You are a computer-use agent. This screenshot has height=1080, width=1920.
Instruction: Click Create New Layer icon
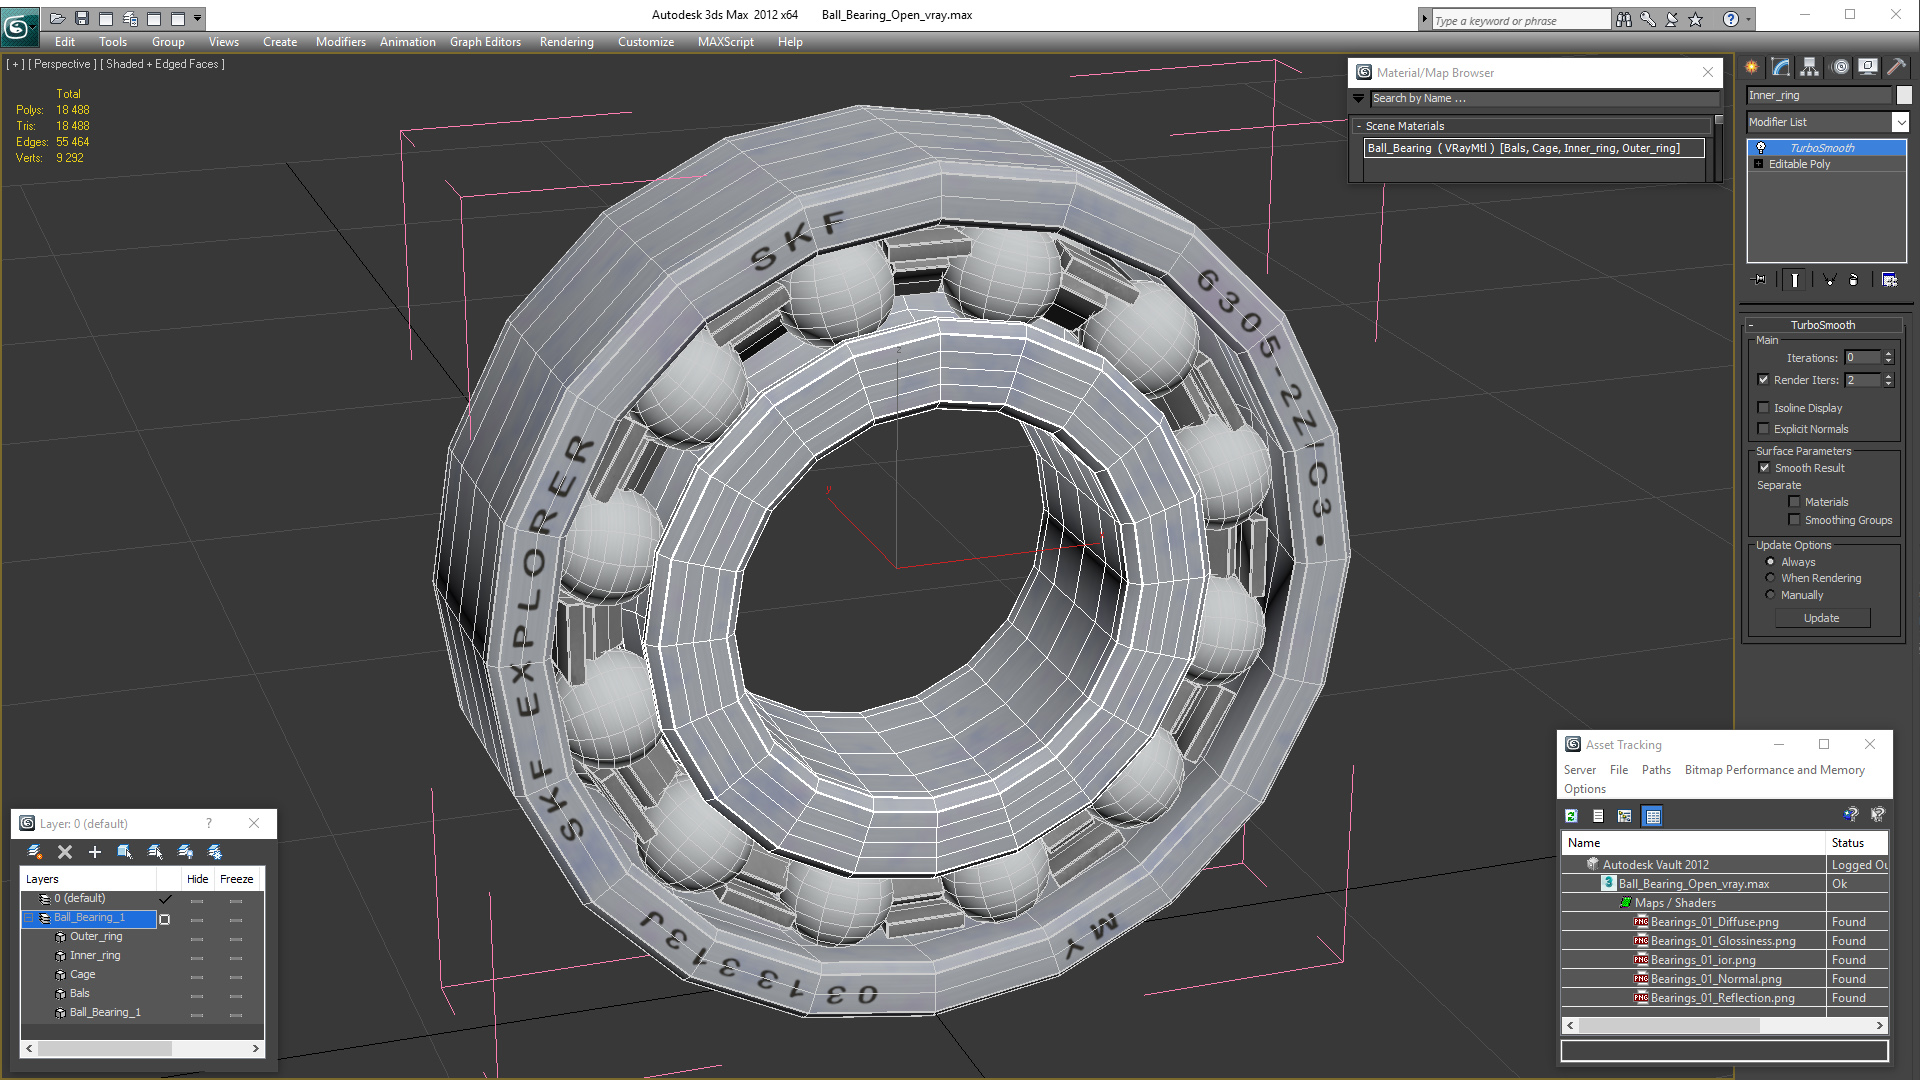[x=35, y=852]
